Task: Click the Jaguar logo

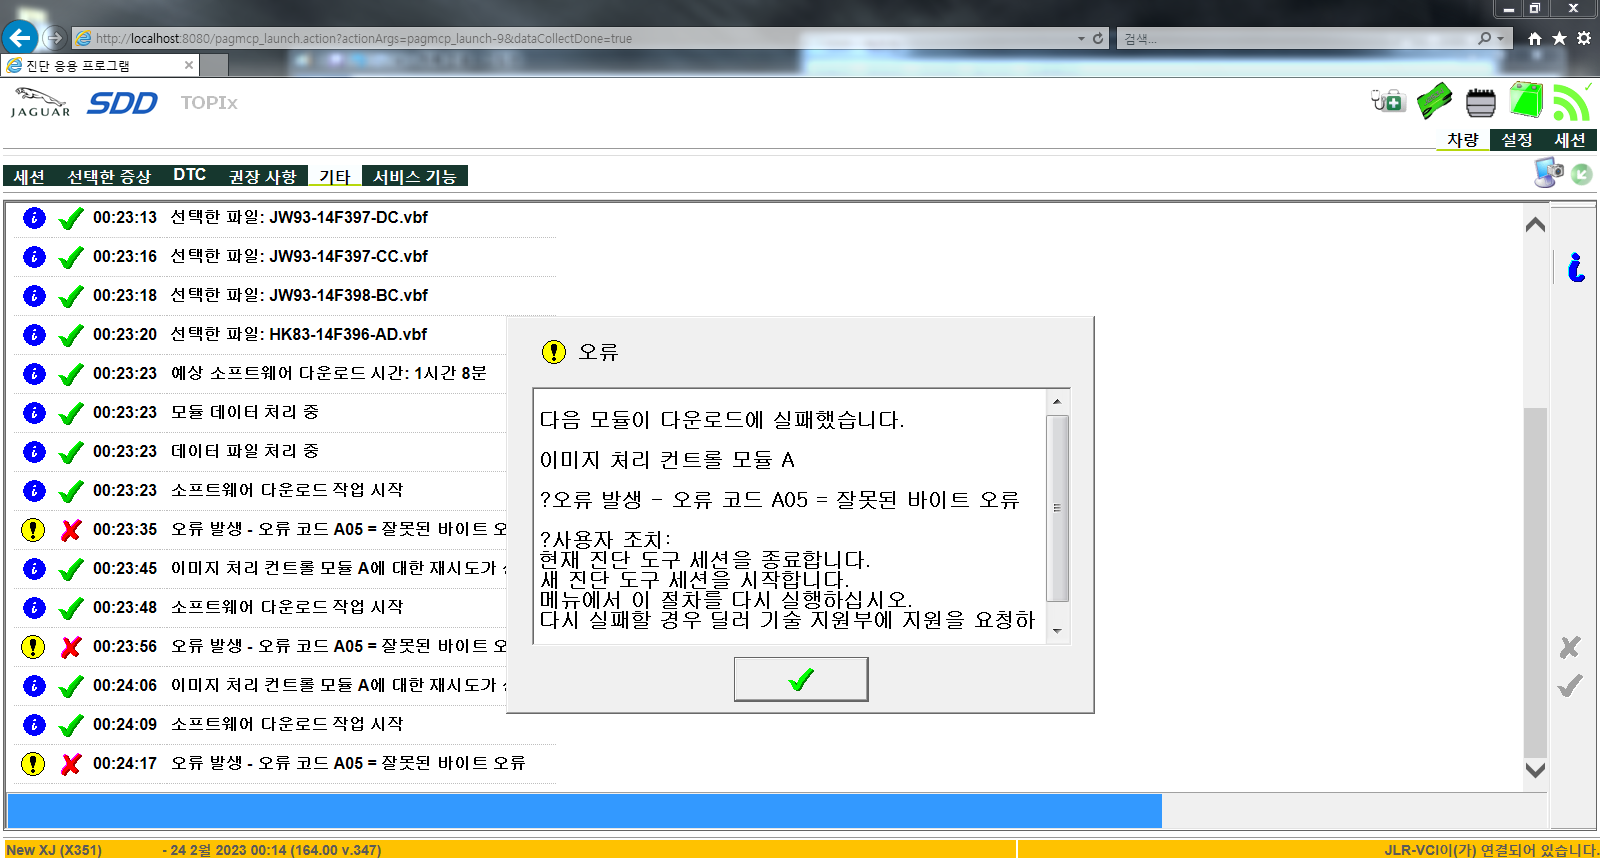Action: click(x=40, y=102)
